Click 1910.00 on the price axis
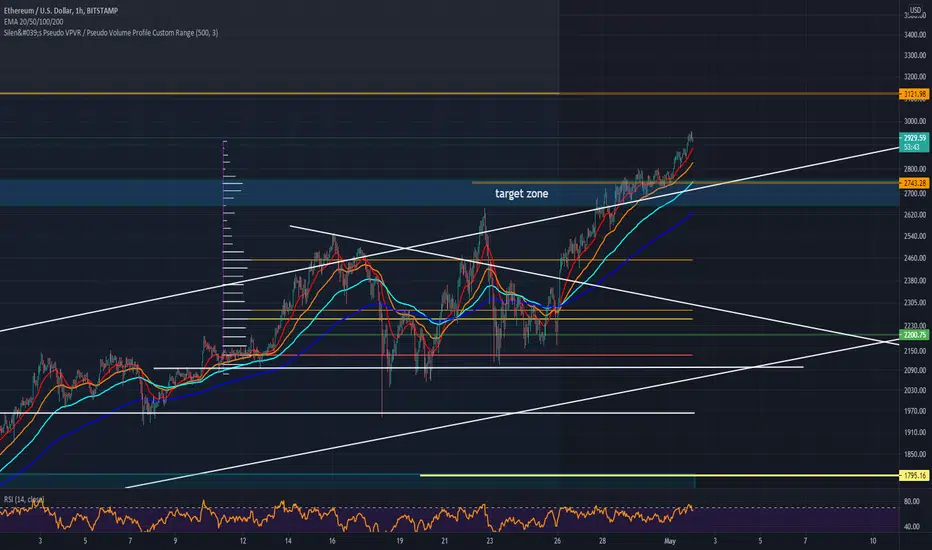This screenshot has height=550, width=932. [x=915, y=432]
